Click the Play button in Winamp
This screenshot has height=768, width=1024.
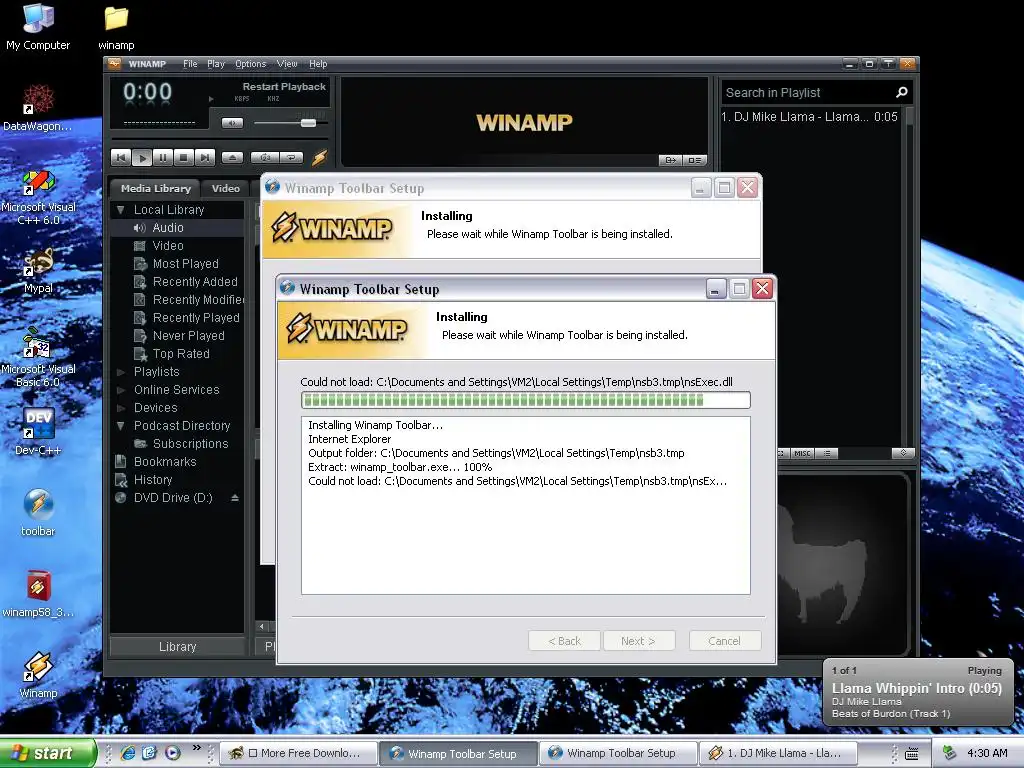pyautogui.click(x=142, y=157)
